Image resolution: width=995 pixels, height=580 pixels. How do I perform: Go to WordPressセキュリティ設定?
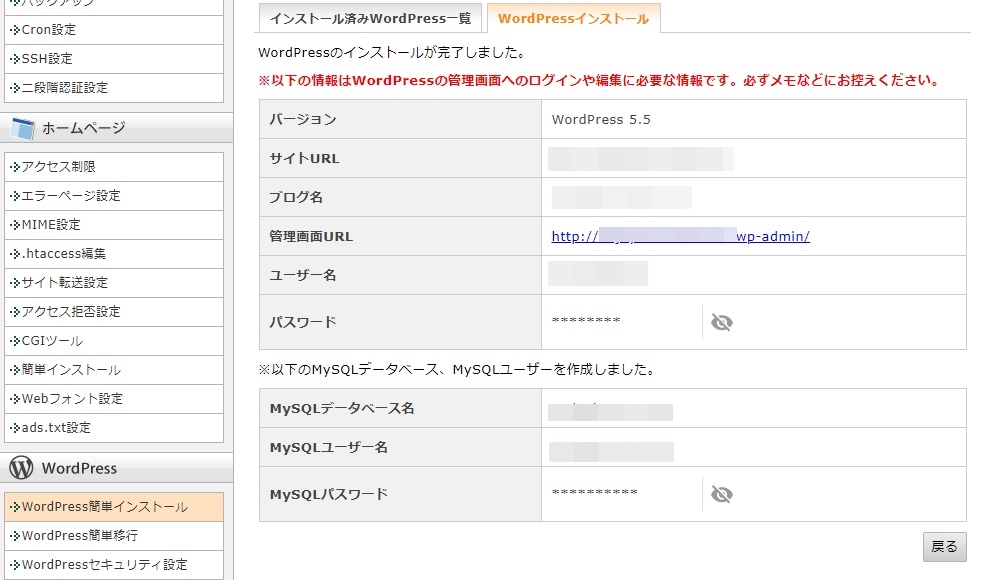[x=104, y=565]
